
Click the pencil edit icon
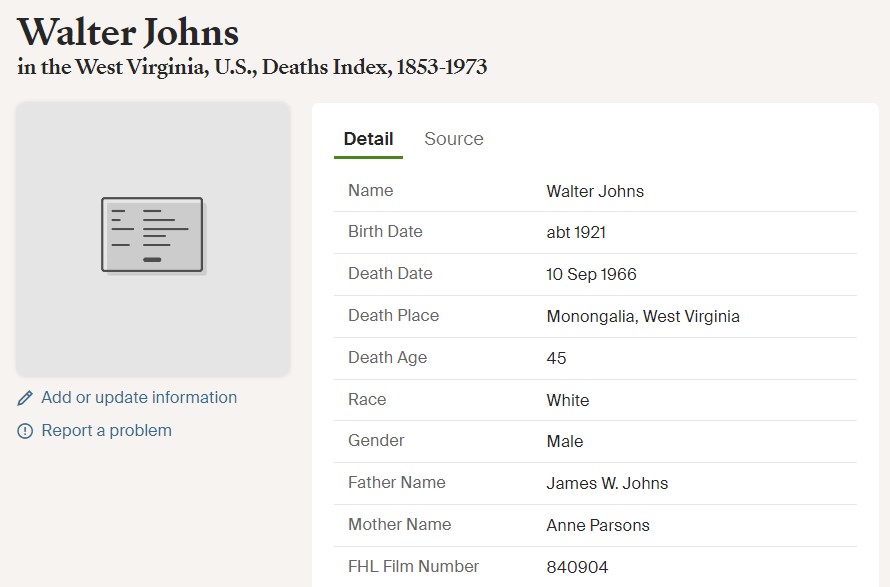[25, 398]
